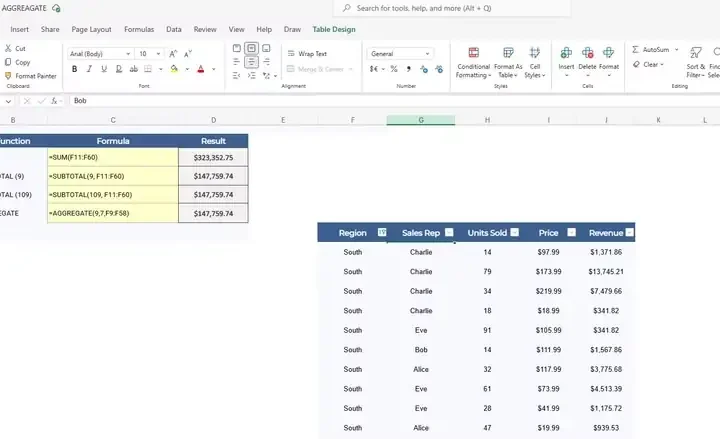Open the View tab

click(236, 29)
